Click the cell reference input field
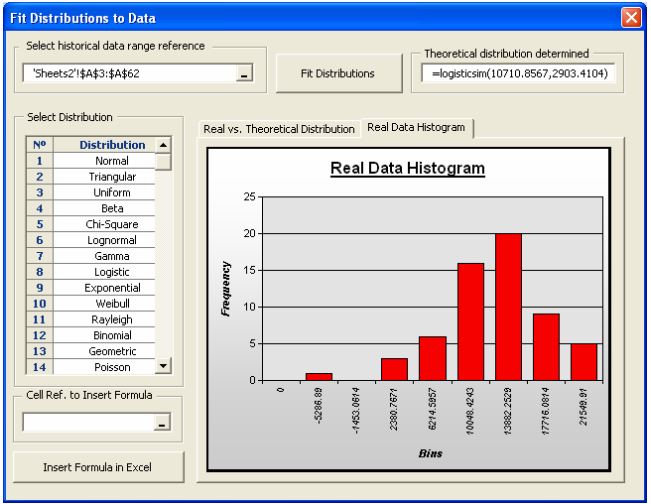 click(x=88, y=423)
